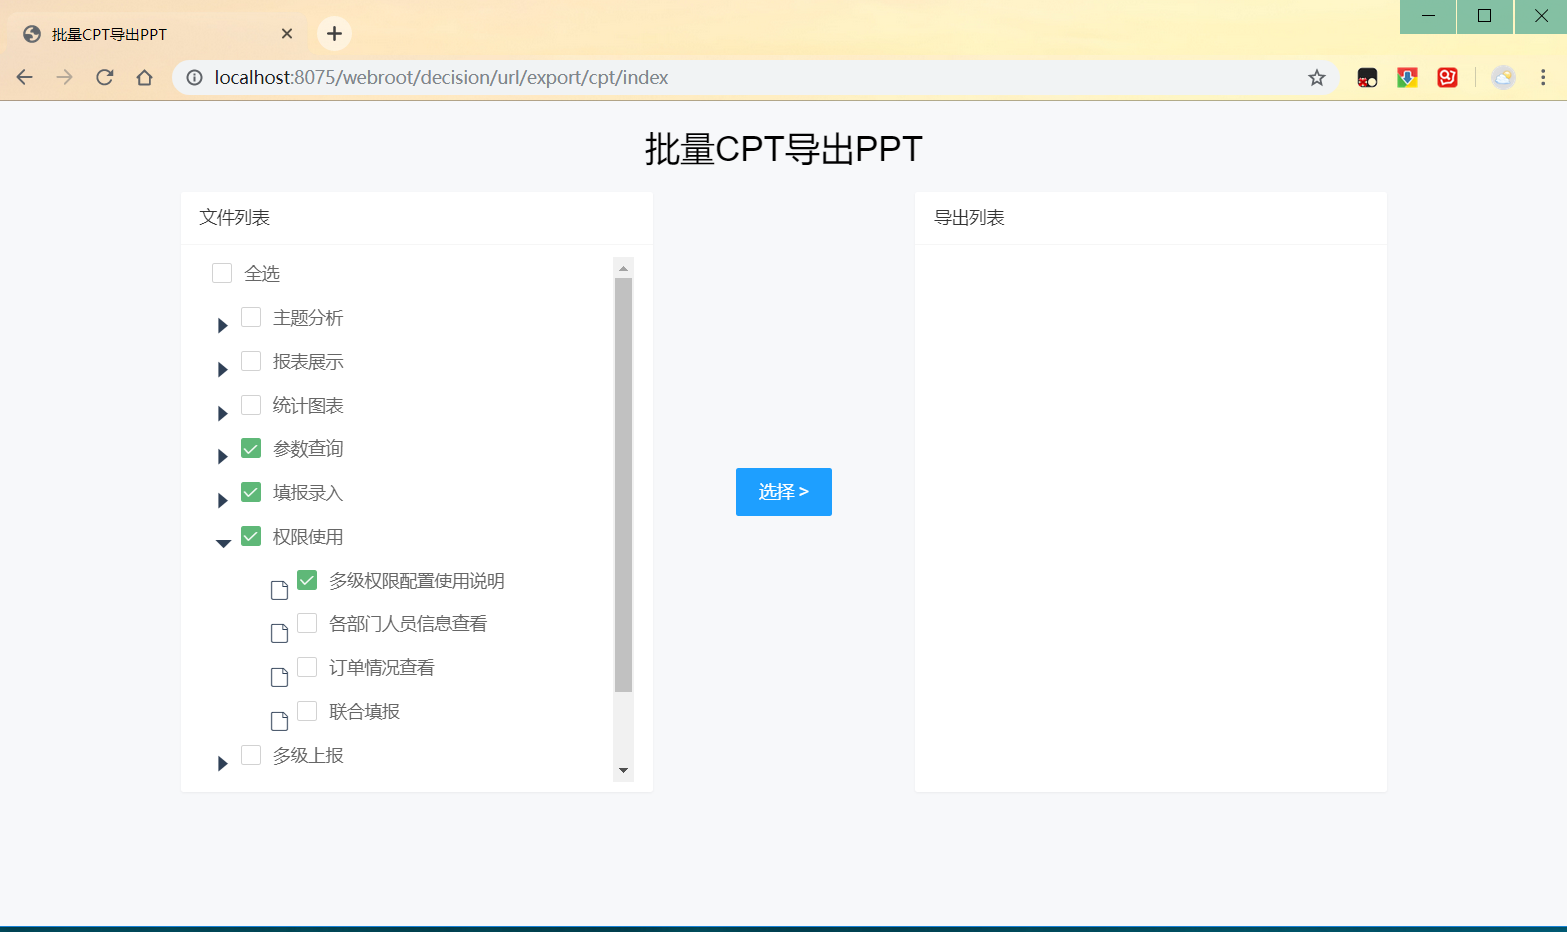Click the 填报录入 tree label
The height and width of the screenshot is (932, 1567).
pos(308,493)
